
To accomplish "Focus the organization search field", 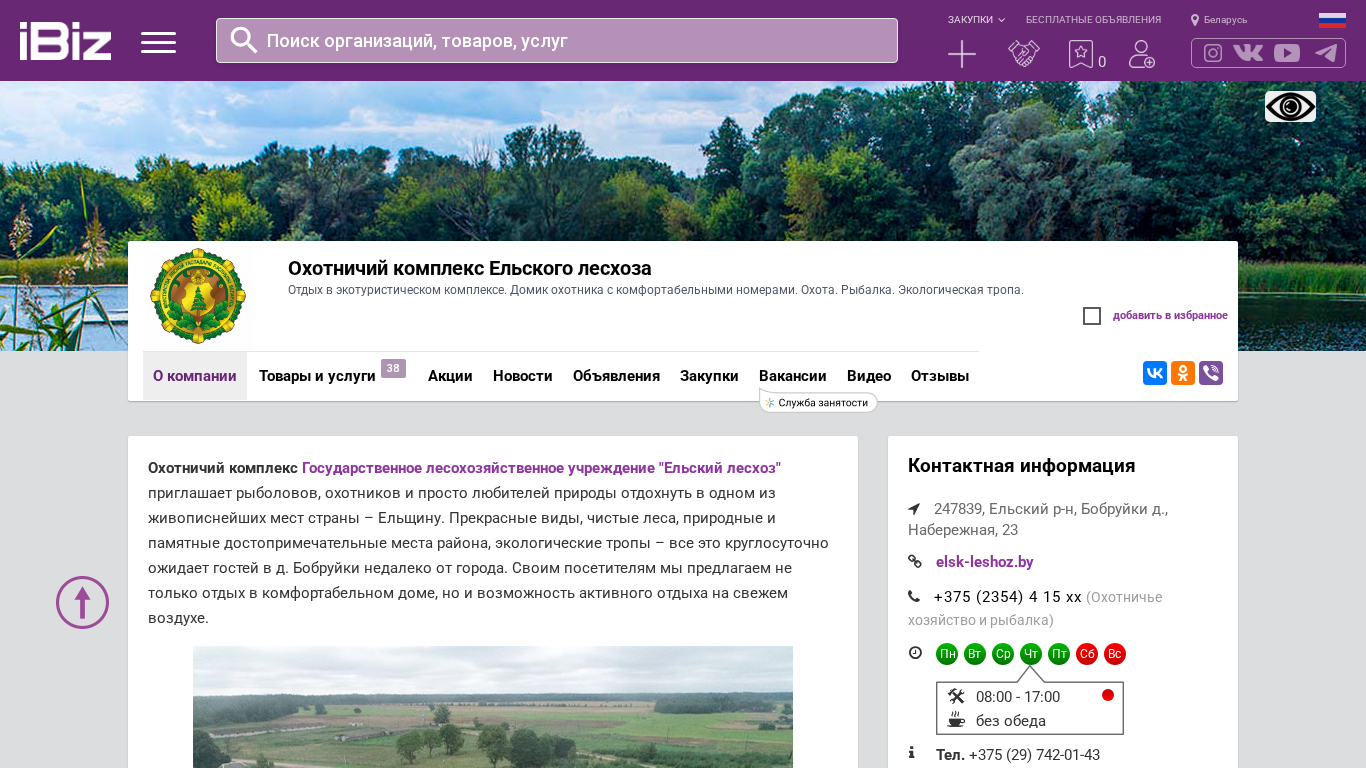I will click(x=557, y=40).
